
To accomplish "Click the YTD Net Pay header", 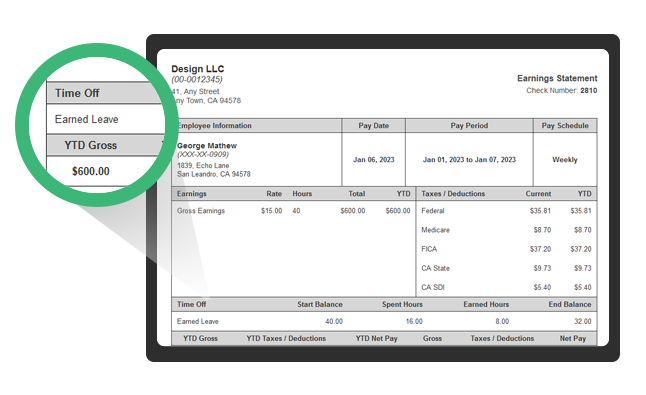I will [x=376, y=339].
